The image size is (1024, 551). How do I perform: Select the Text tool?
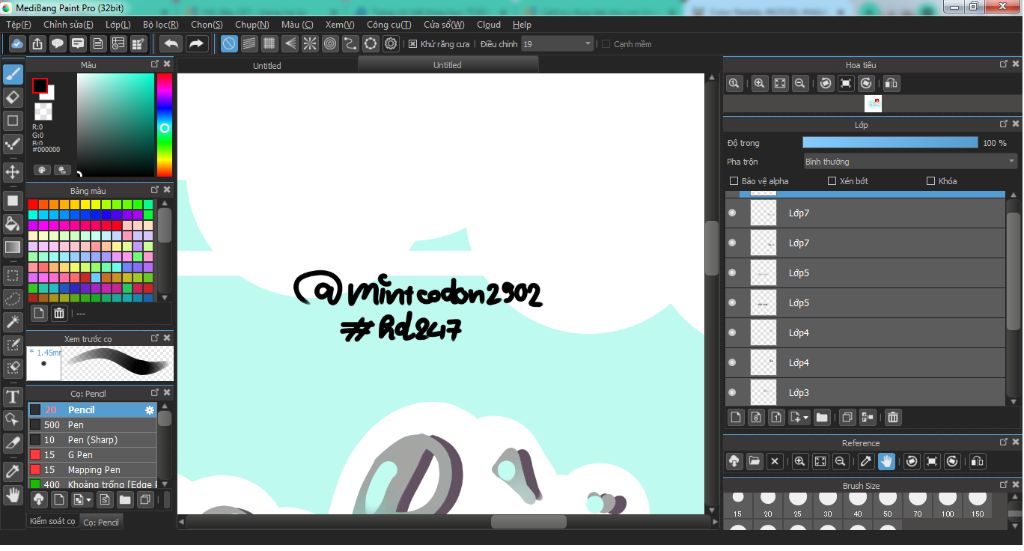[x=12, y=396]
